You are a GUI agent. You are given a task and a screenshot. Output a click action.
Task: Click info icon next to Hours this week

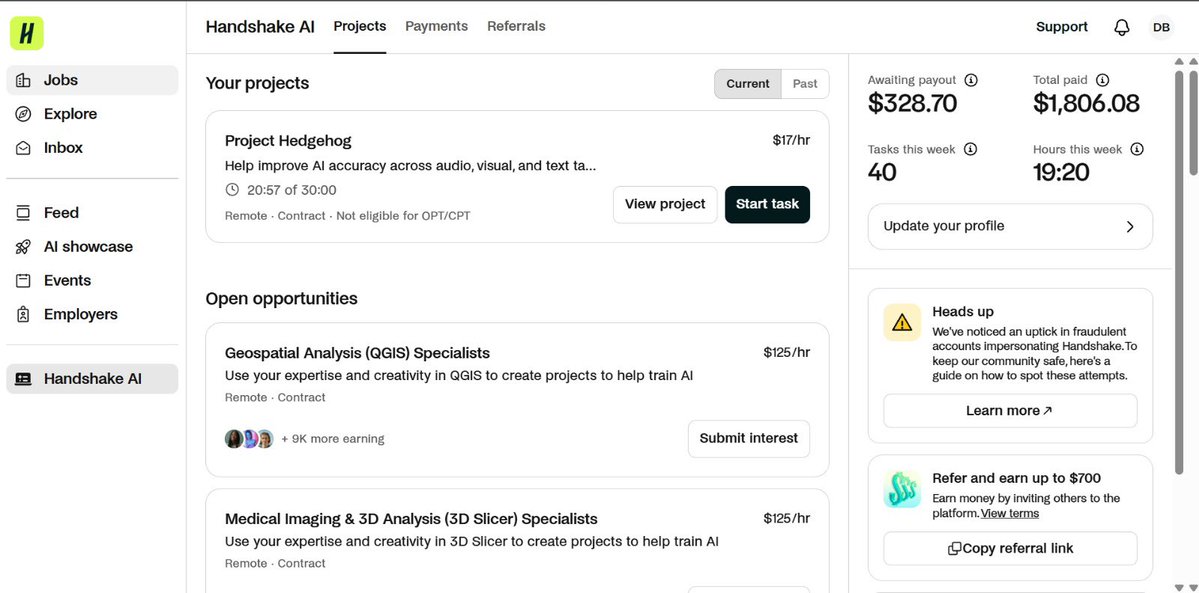point(1137,149)
